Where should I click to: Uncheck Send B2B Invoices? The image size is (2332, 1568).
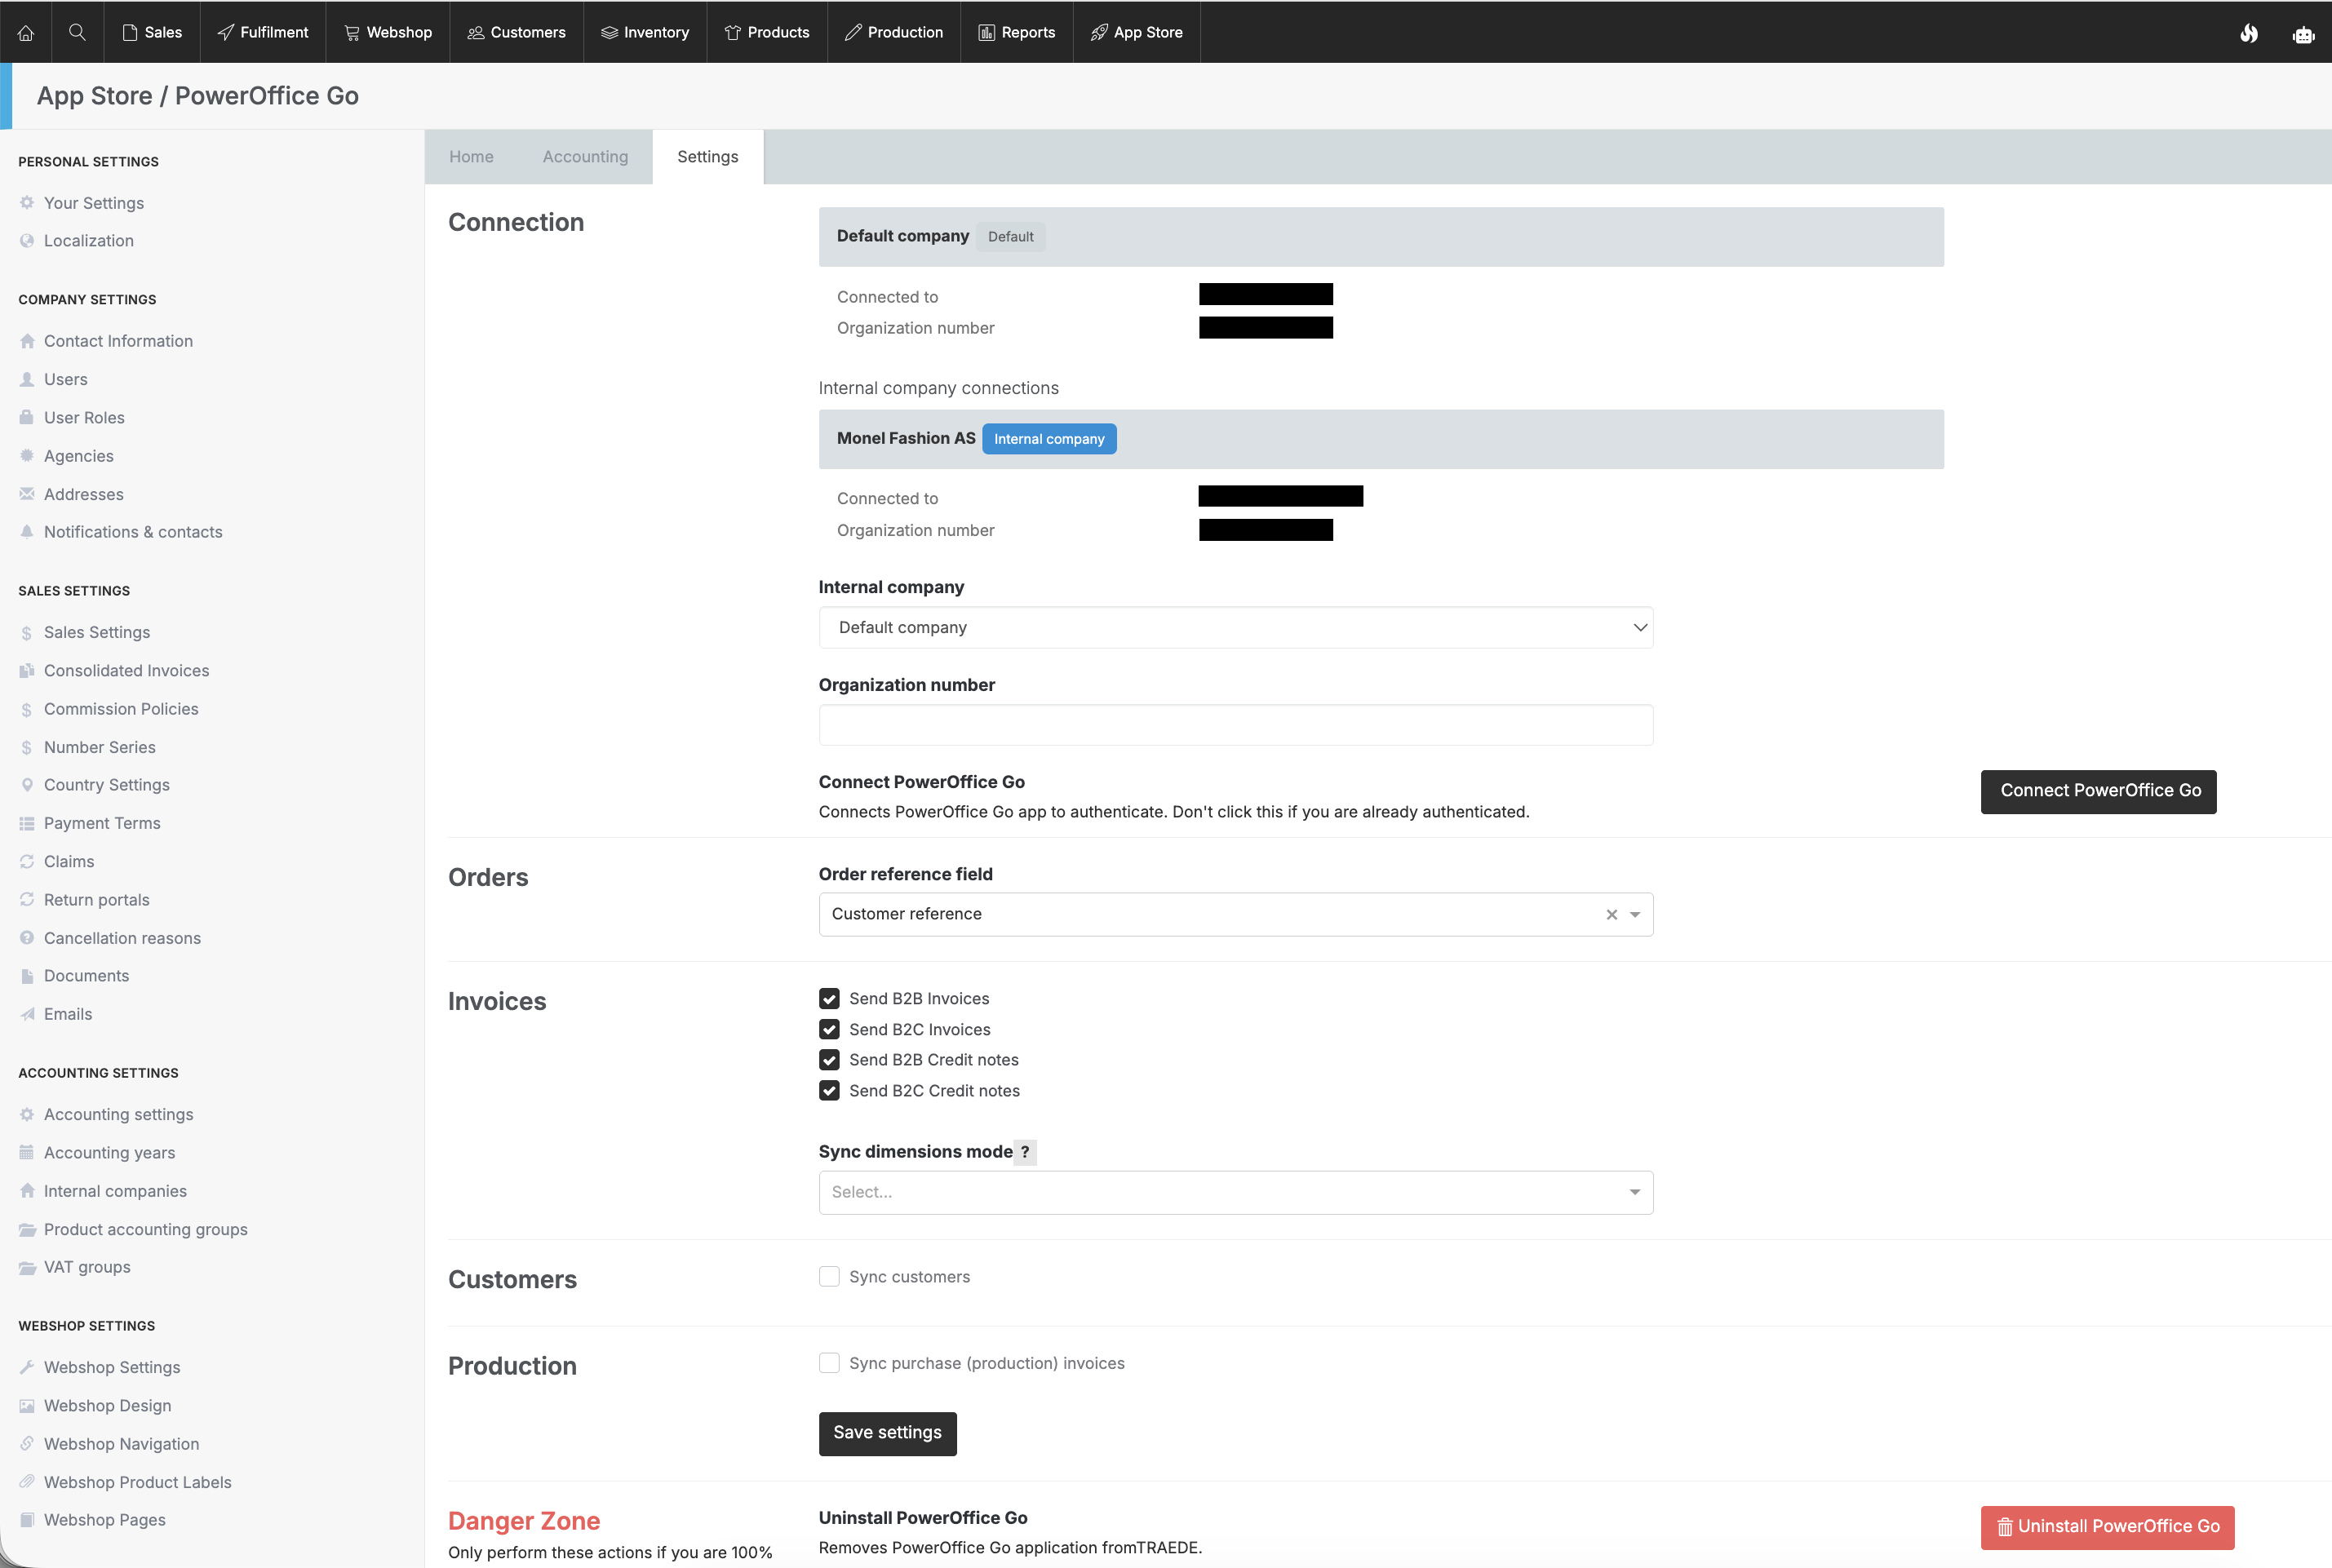[x=829, y=999]
